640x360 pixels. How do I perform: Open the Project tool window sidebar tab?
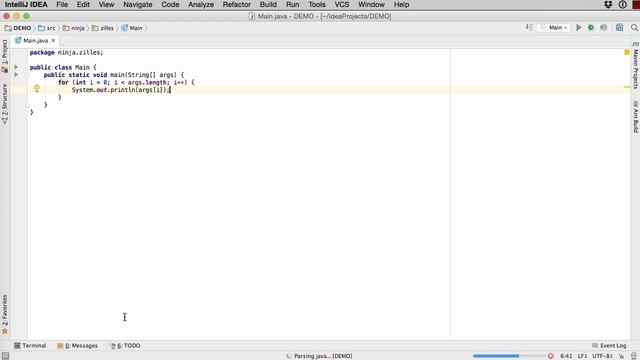coord(4,56)
